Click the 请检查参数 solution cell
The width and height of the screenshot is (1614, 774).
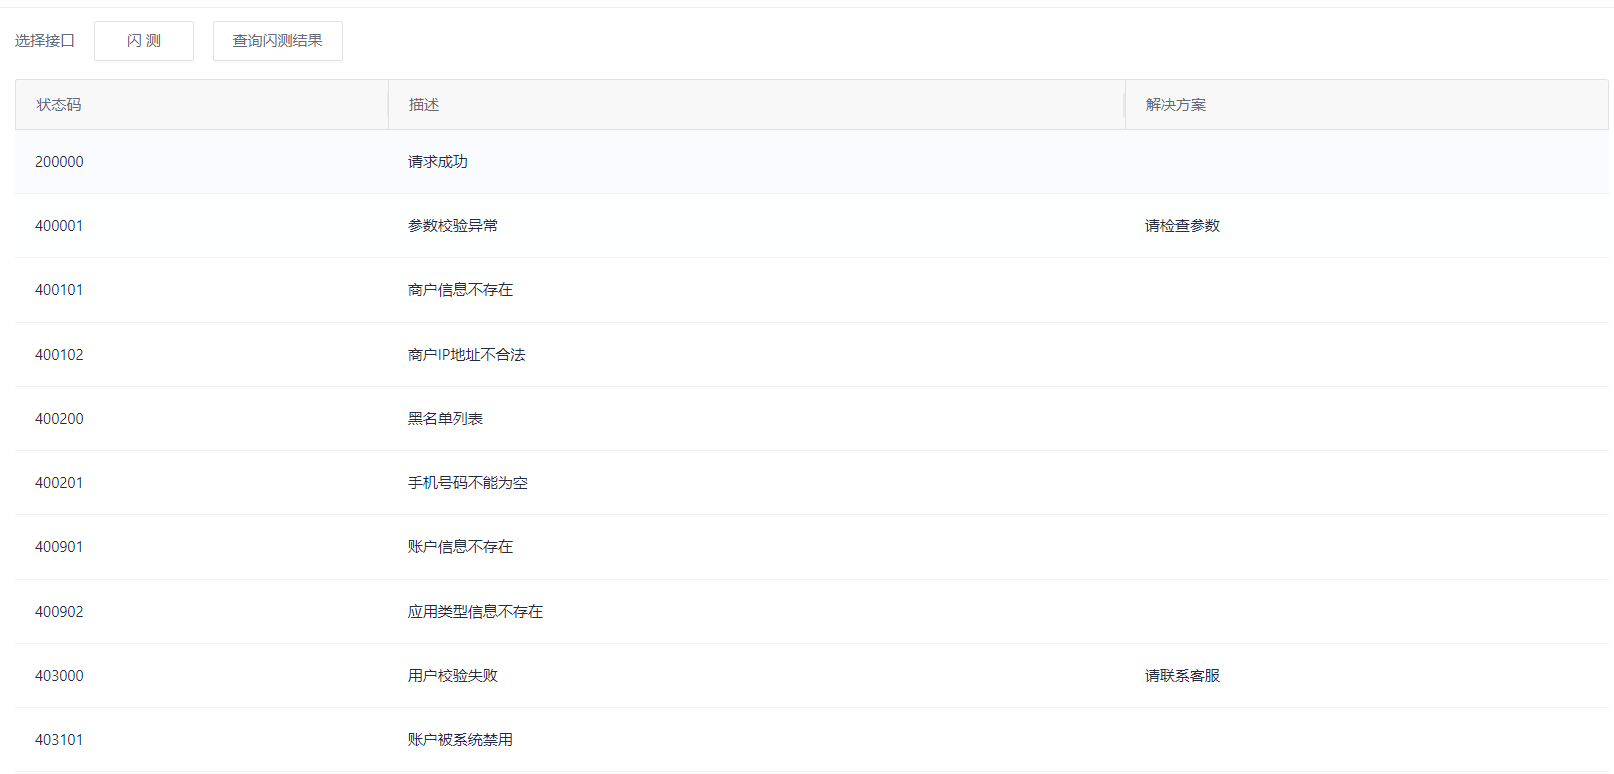tap(1183, 226)
